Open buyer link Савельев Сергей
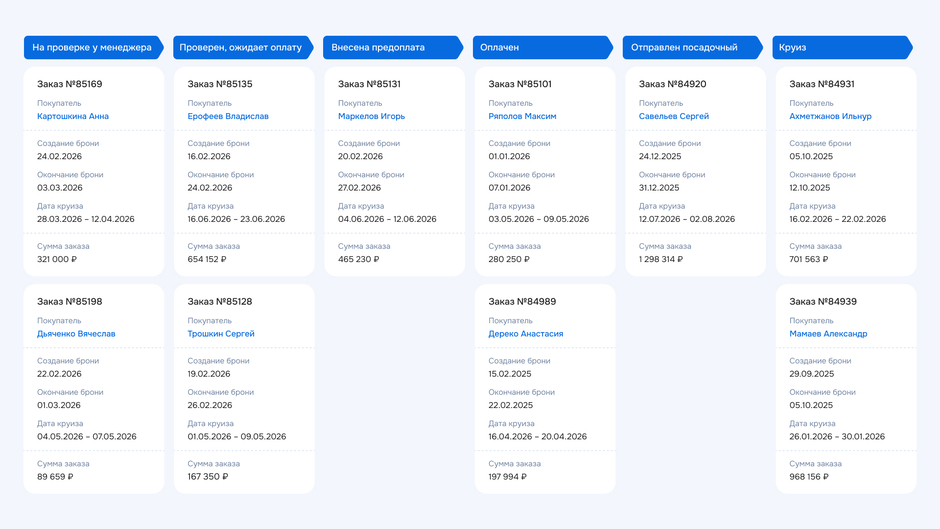 coord(674,116)
